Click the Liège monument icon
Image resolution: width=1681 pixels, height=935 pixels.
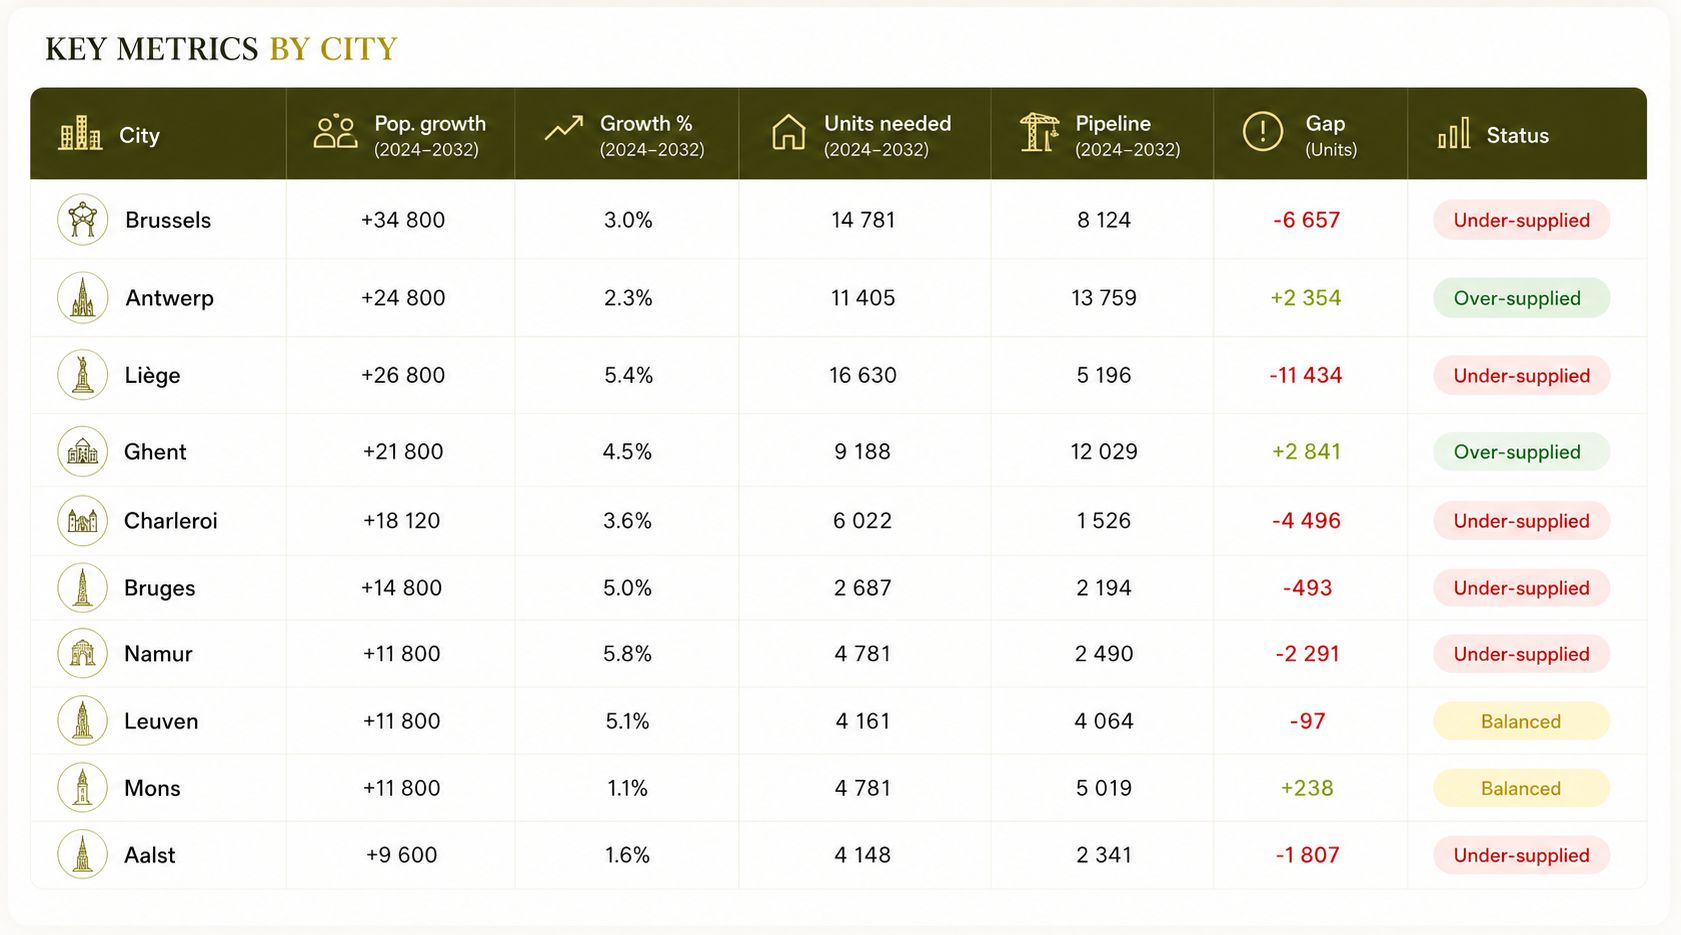click(82, 375)
